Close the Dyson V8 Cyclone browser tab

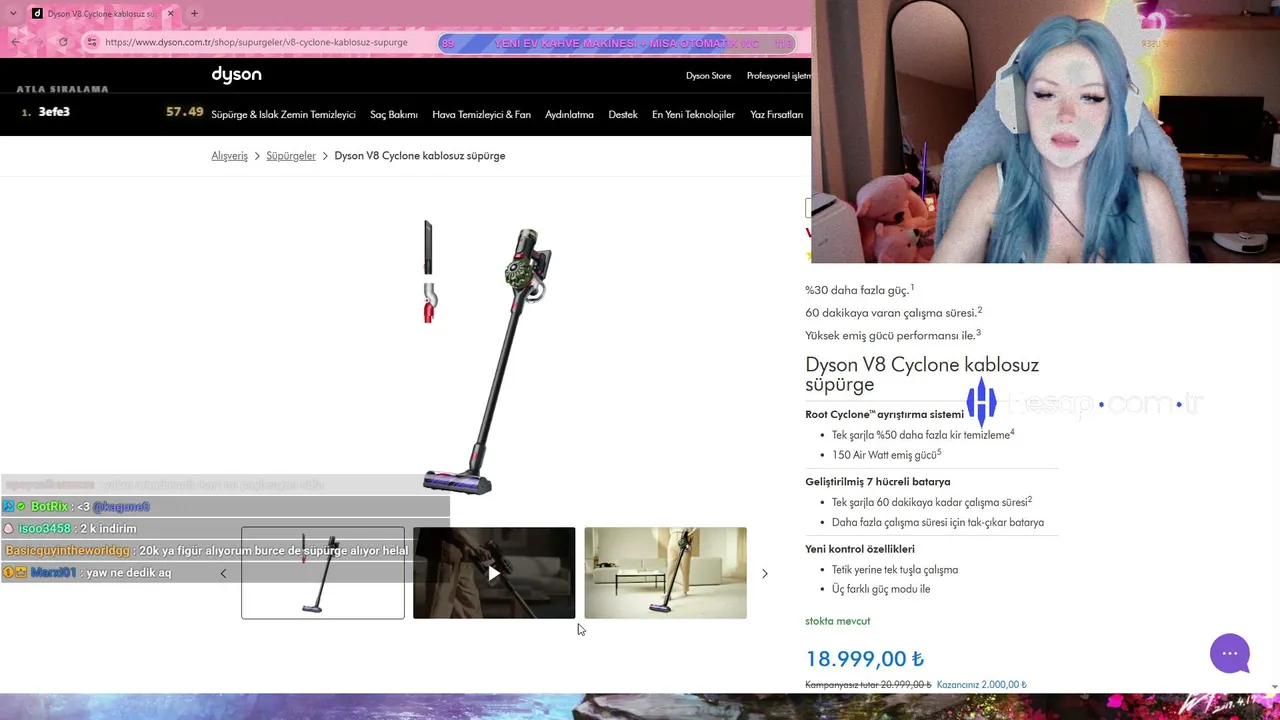170,14
